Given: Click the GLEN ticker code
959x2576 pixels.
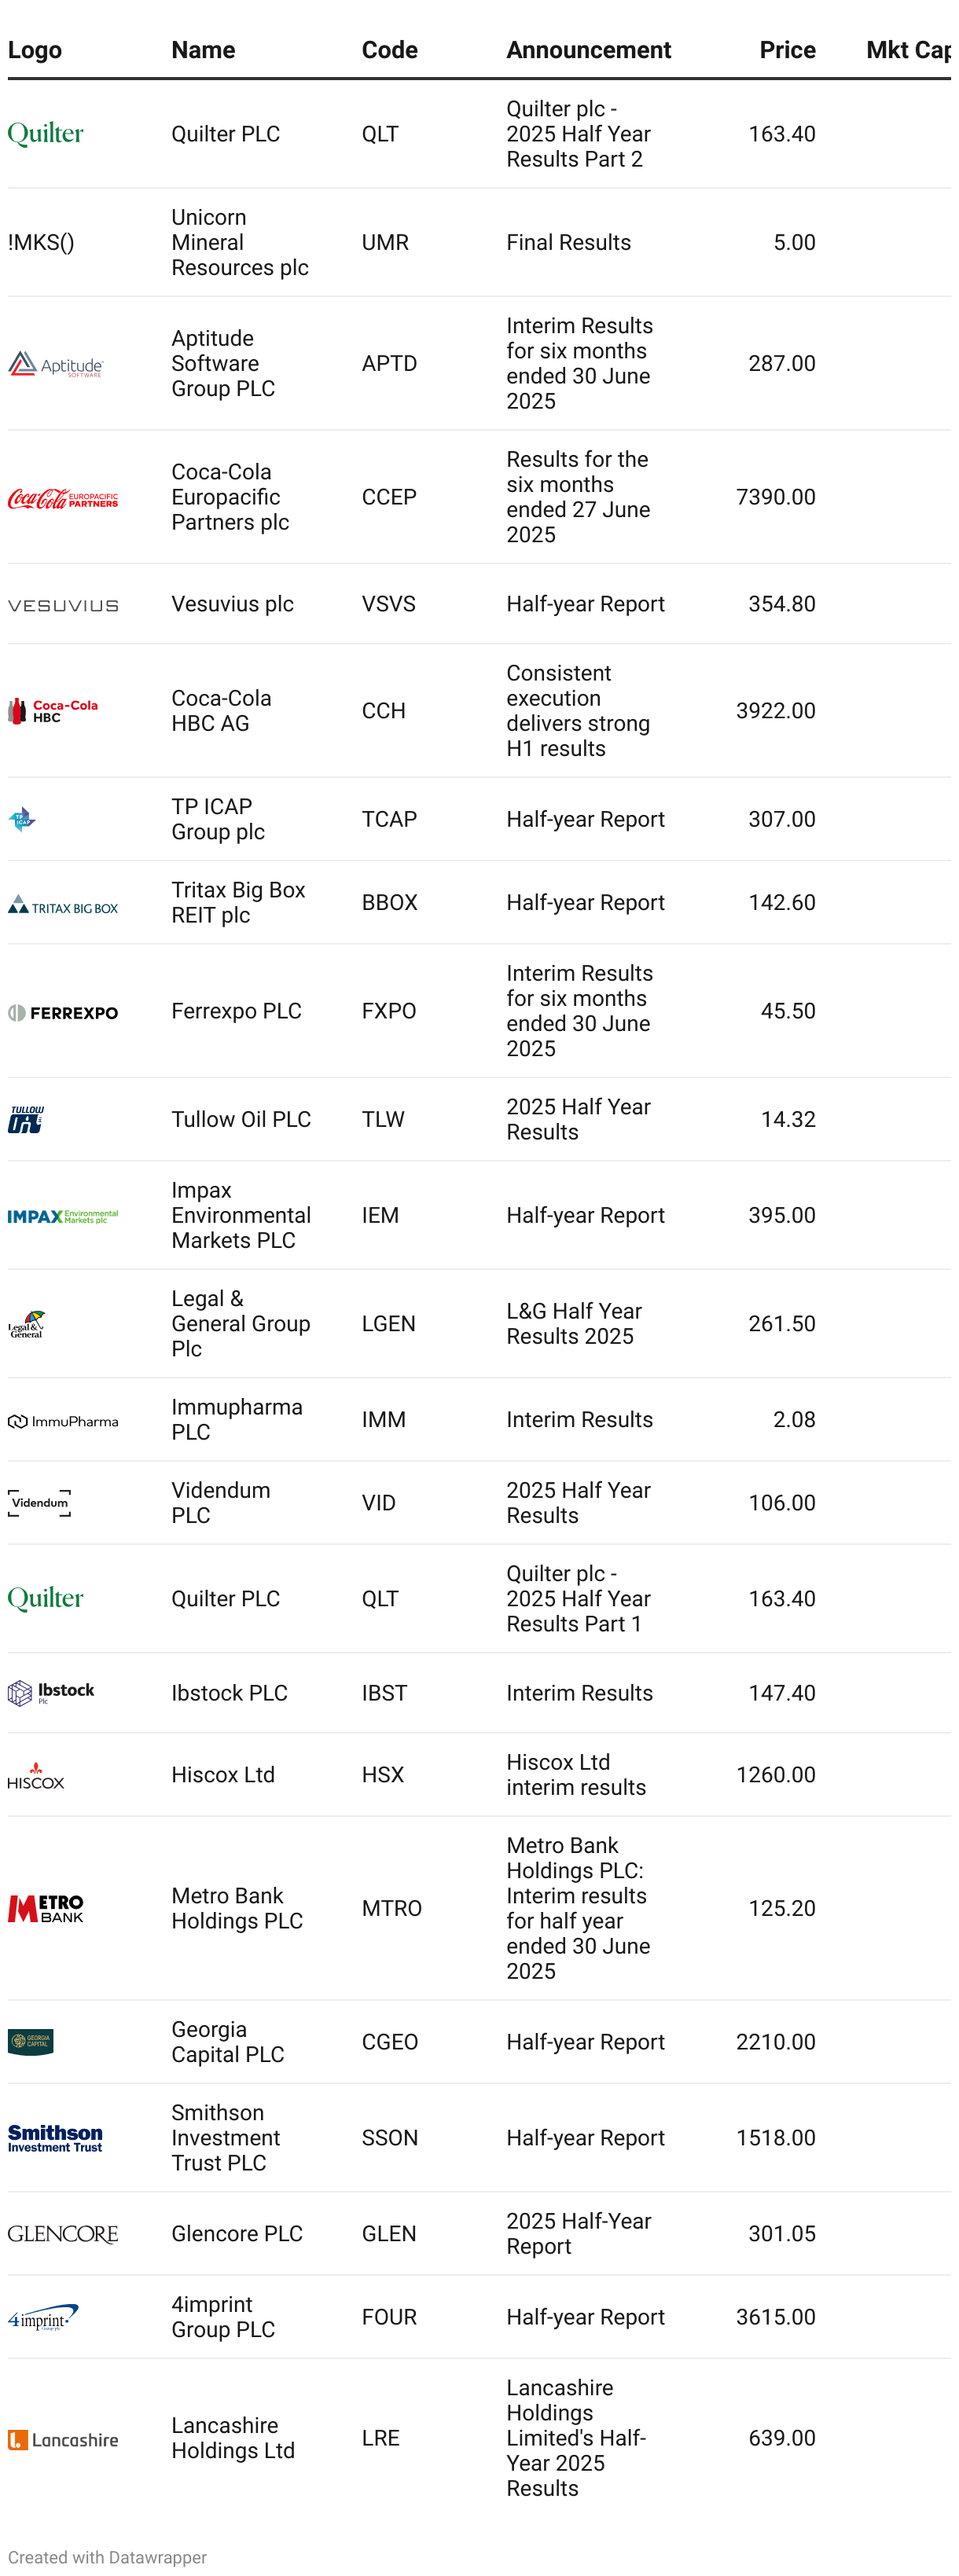Looking at the screenshot, I should point(388,2234).
